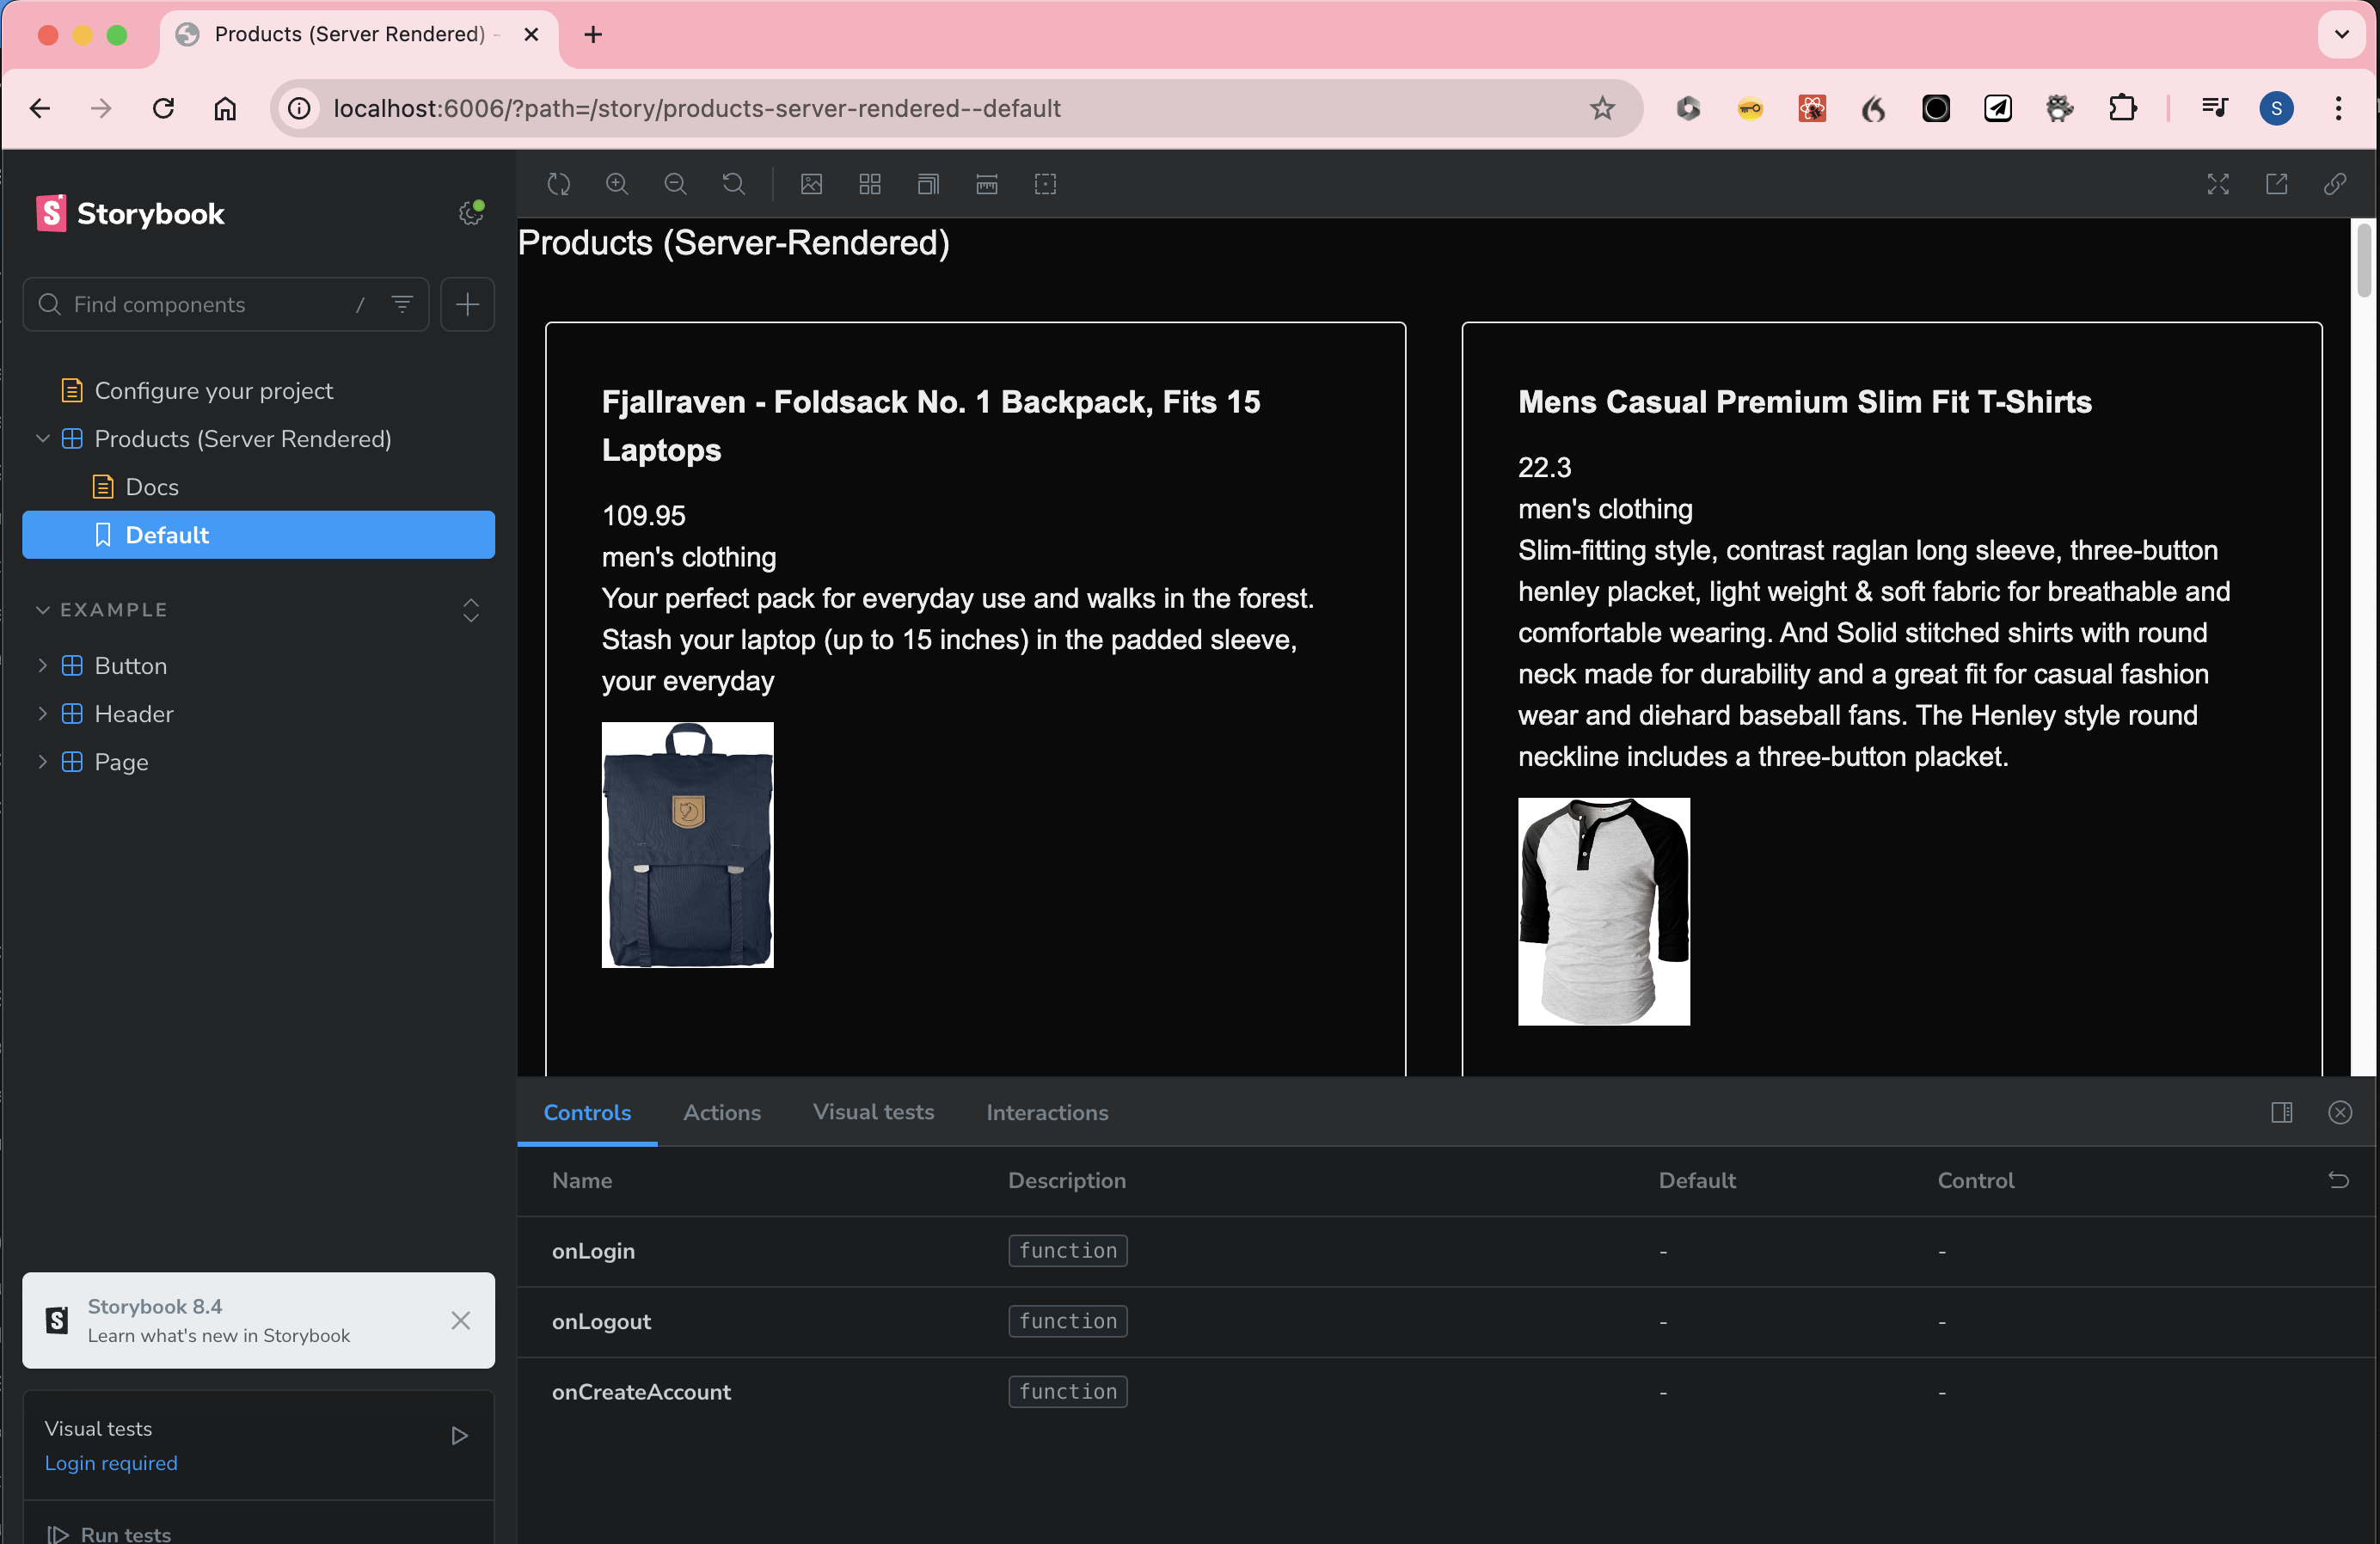Open the viewport size selector
This screenshot has height=1544, width=2380.
click(x=928, y=184)
